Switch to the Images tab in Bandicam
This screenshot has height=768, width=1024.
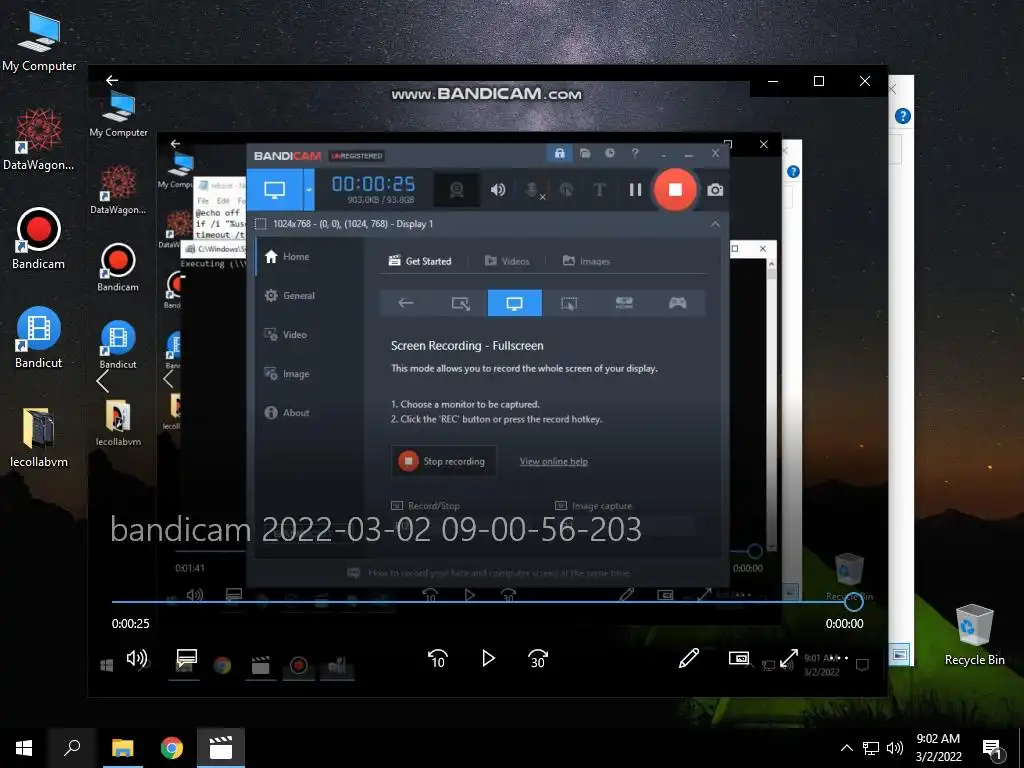click(x=586, y=261)
